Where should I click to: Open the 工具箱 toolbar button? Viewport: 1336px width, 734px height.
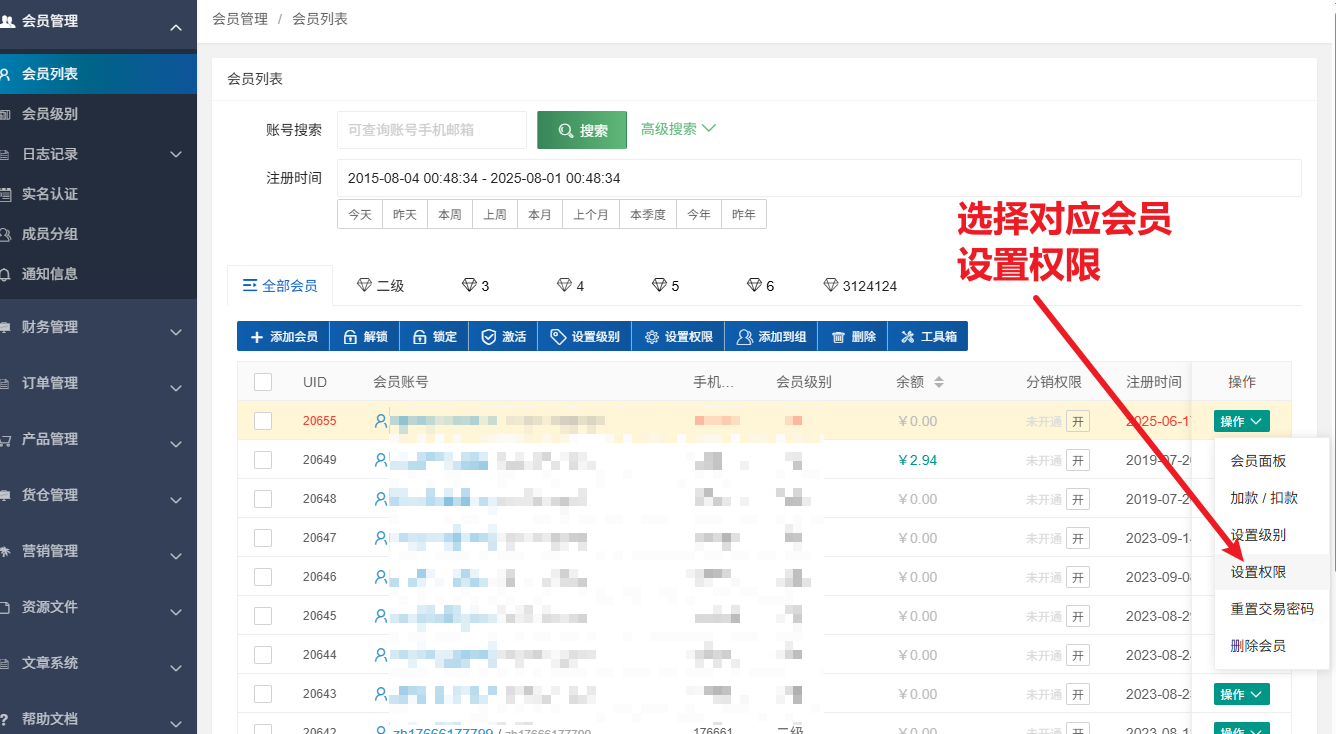[x=927, y=337]
